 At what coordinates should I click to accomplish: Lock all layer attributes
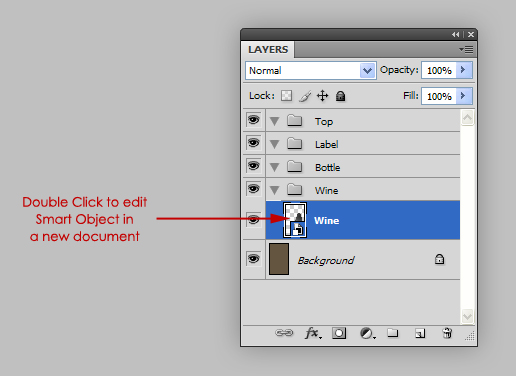[340, 96]
